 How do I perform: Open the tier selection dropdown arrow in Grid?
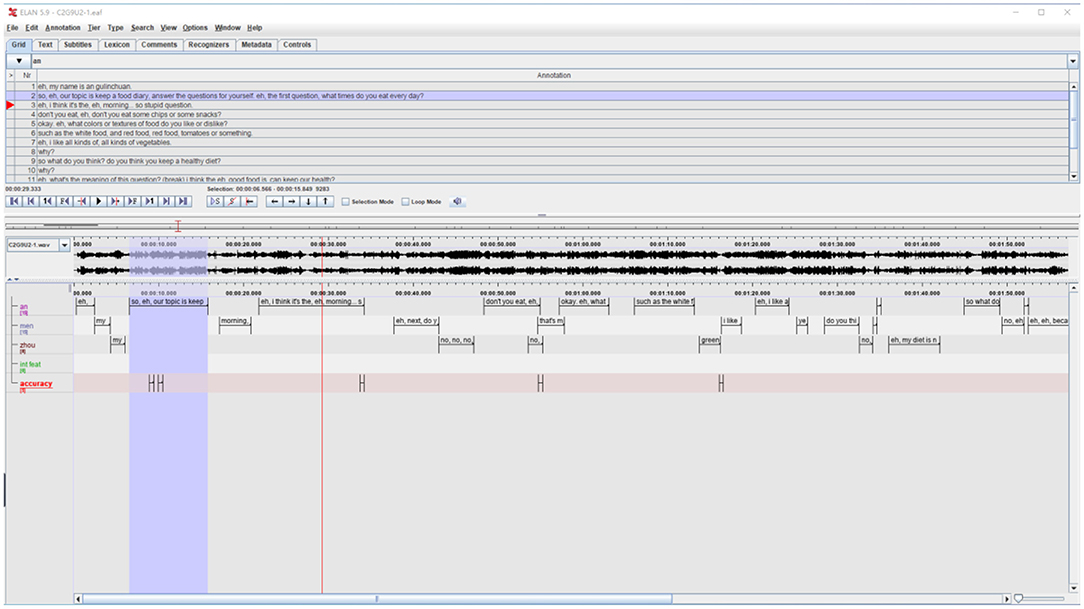[x=19, y=61]
